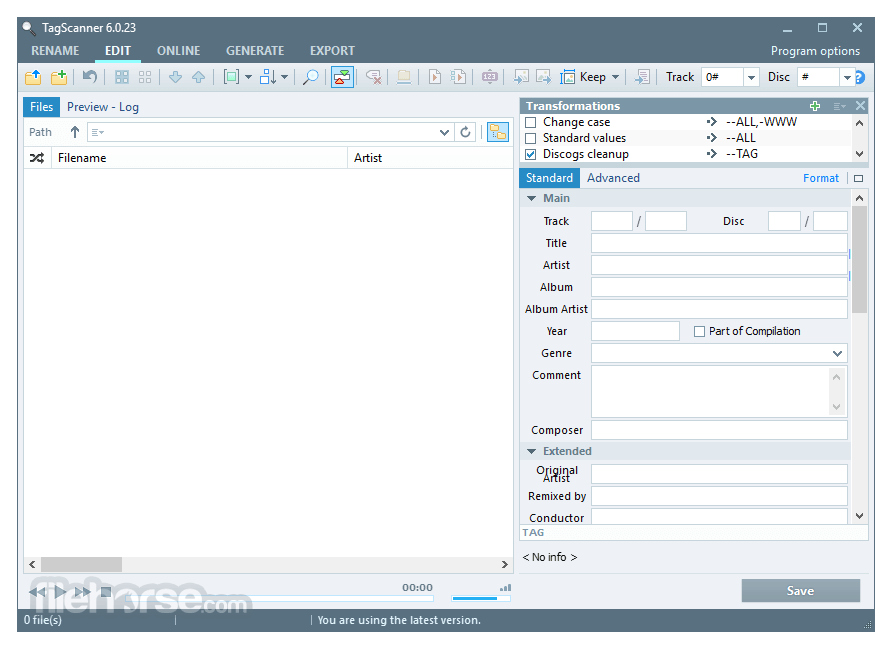Open the Keep cover dropdown
The height and width of the screenshot is (649, 893).
[616, 77]
